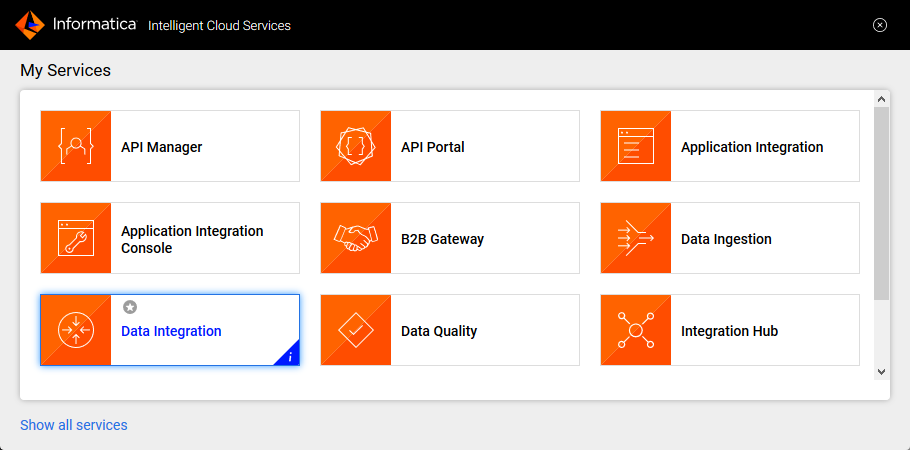Click the scroll down arrow in services list
This screenshot has height=450, width=910.
pos(881,371)
